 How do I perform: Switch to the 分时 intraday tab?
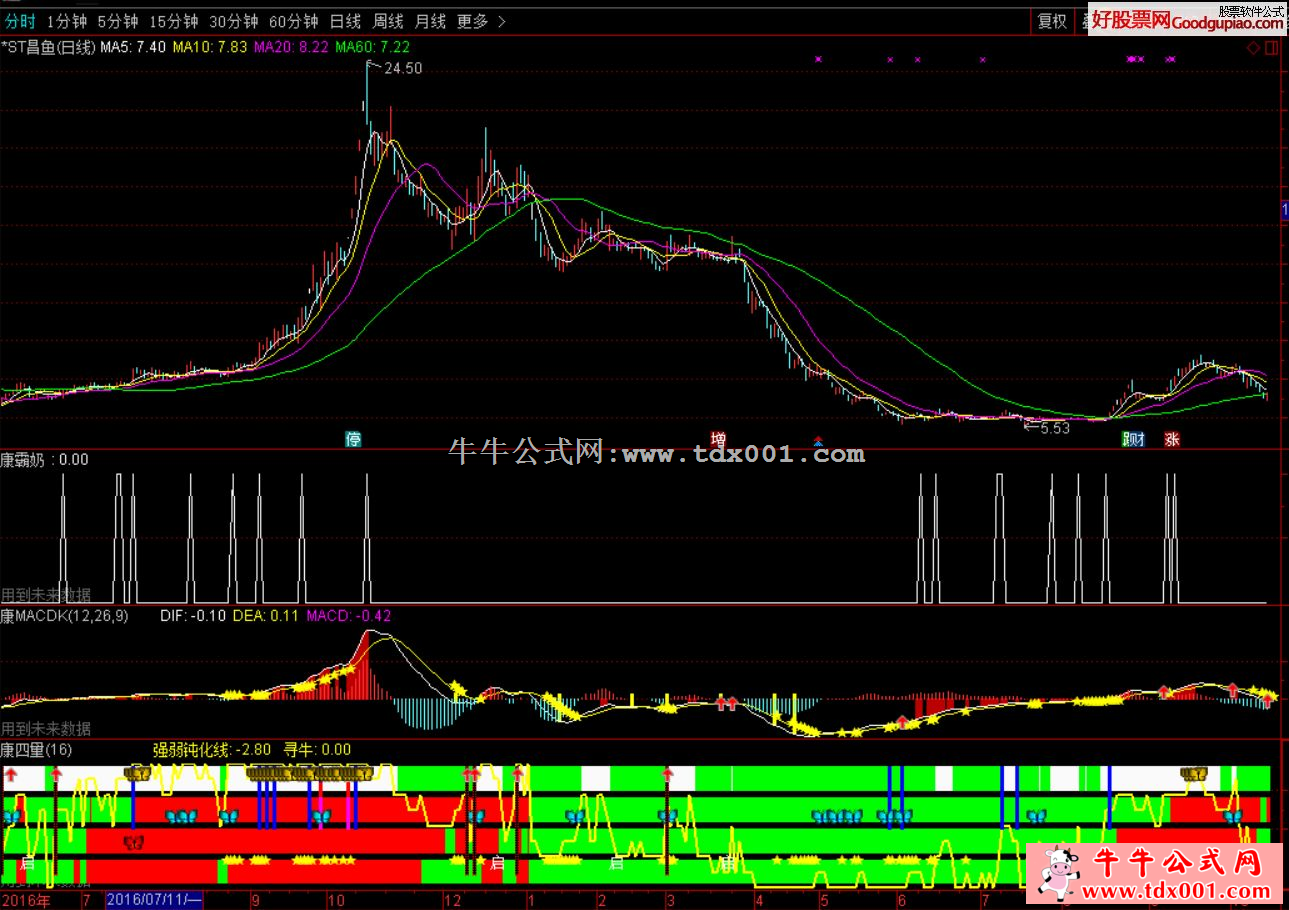20,21
